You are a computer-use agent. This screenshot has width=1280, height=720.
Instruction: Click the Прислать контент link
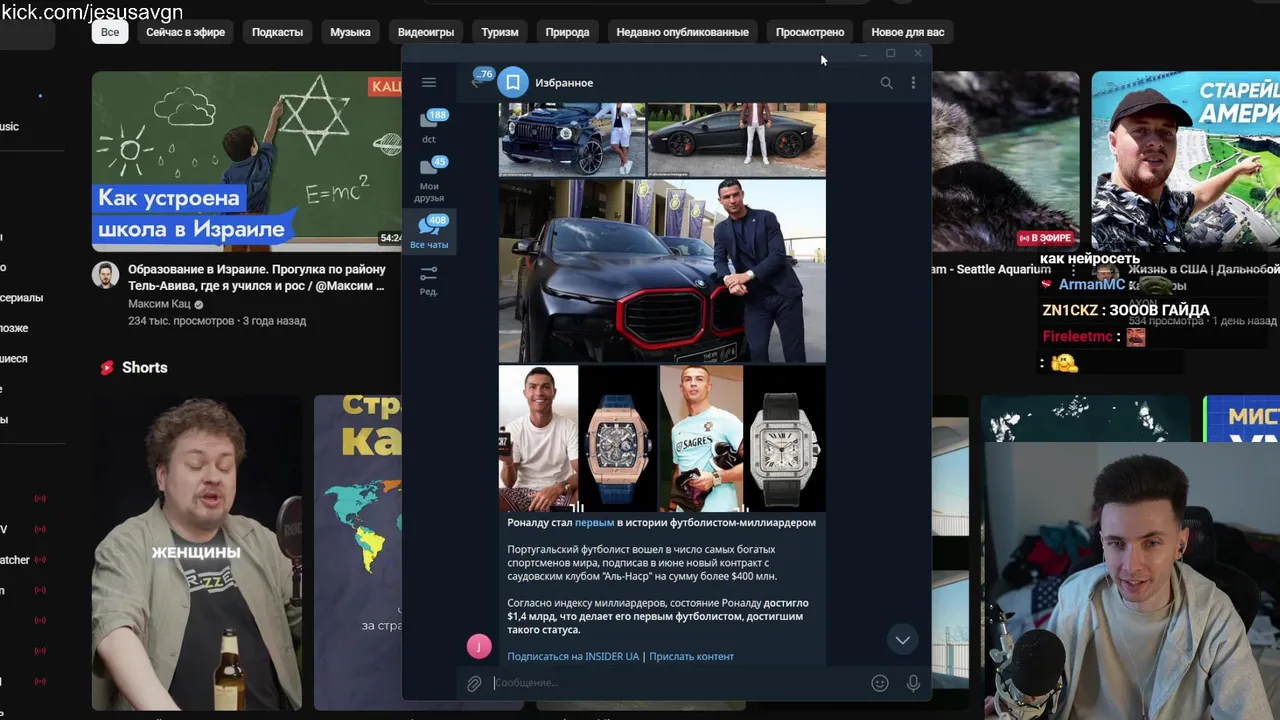(x=691, y=656)
